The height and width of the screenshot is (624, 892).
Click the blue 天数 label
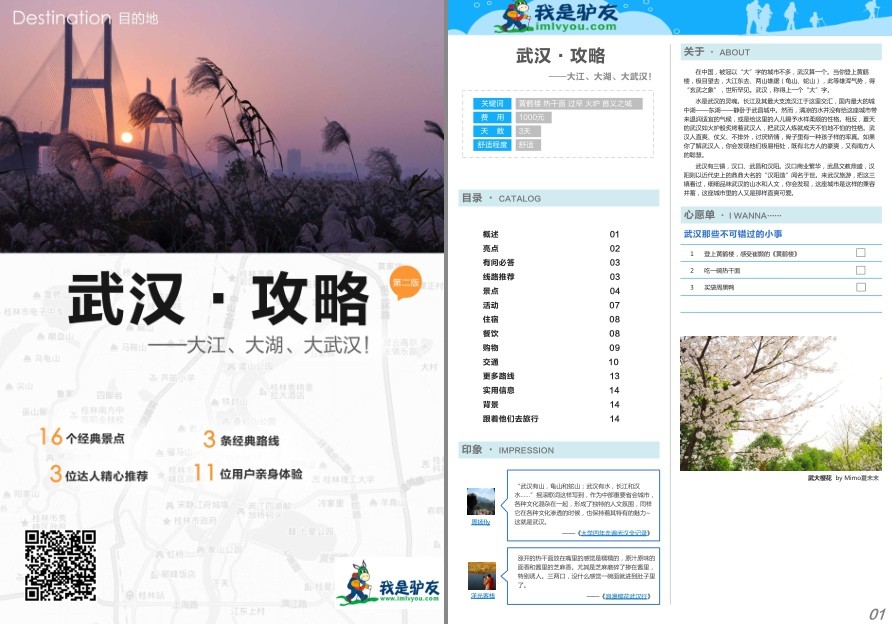pos(492,131)
